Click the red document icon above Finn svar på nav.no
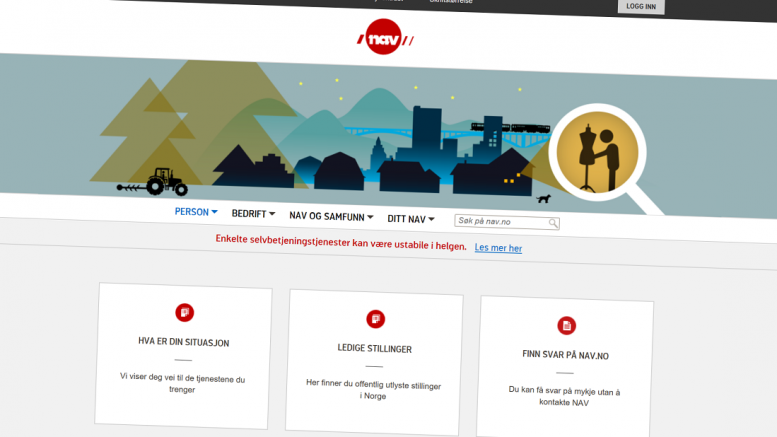This screenshot has width=777, height=437. [x=566, y=326]
